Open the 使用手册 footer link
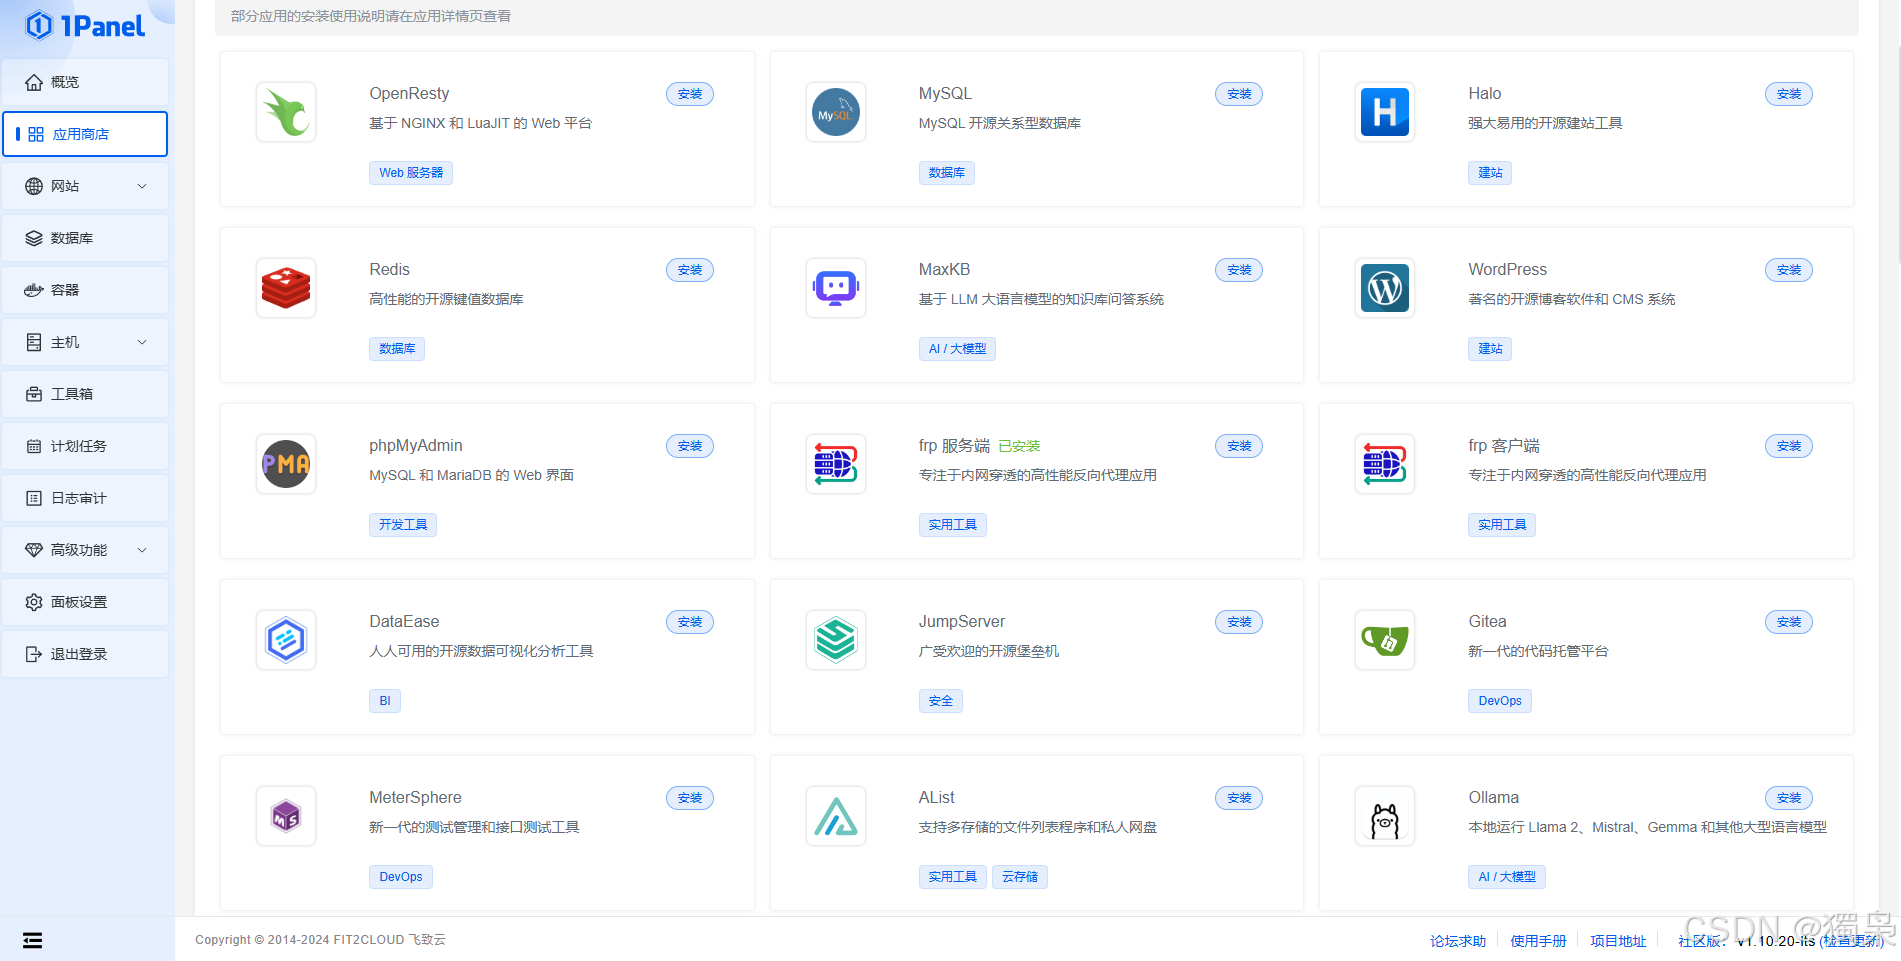The height and width of the screenshot is (961, 1901). point(1538,941)
